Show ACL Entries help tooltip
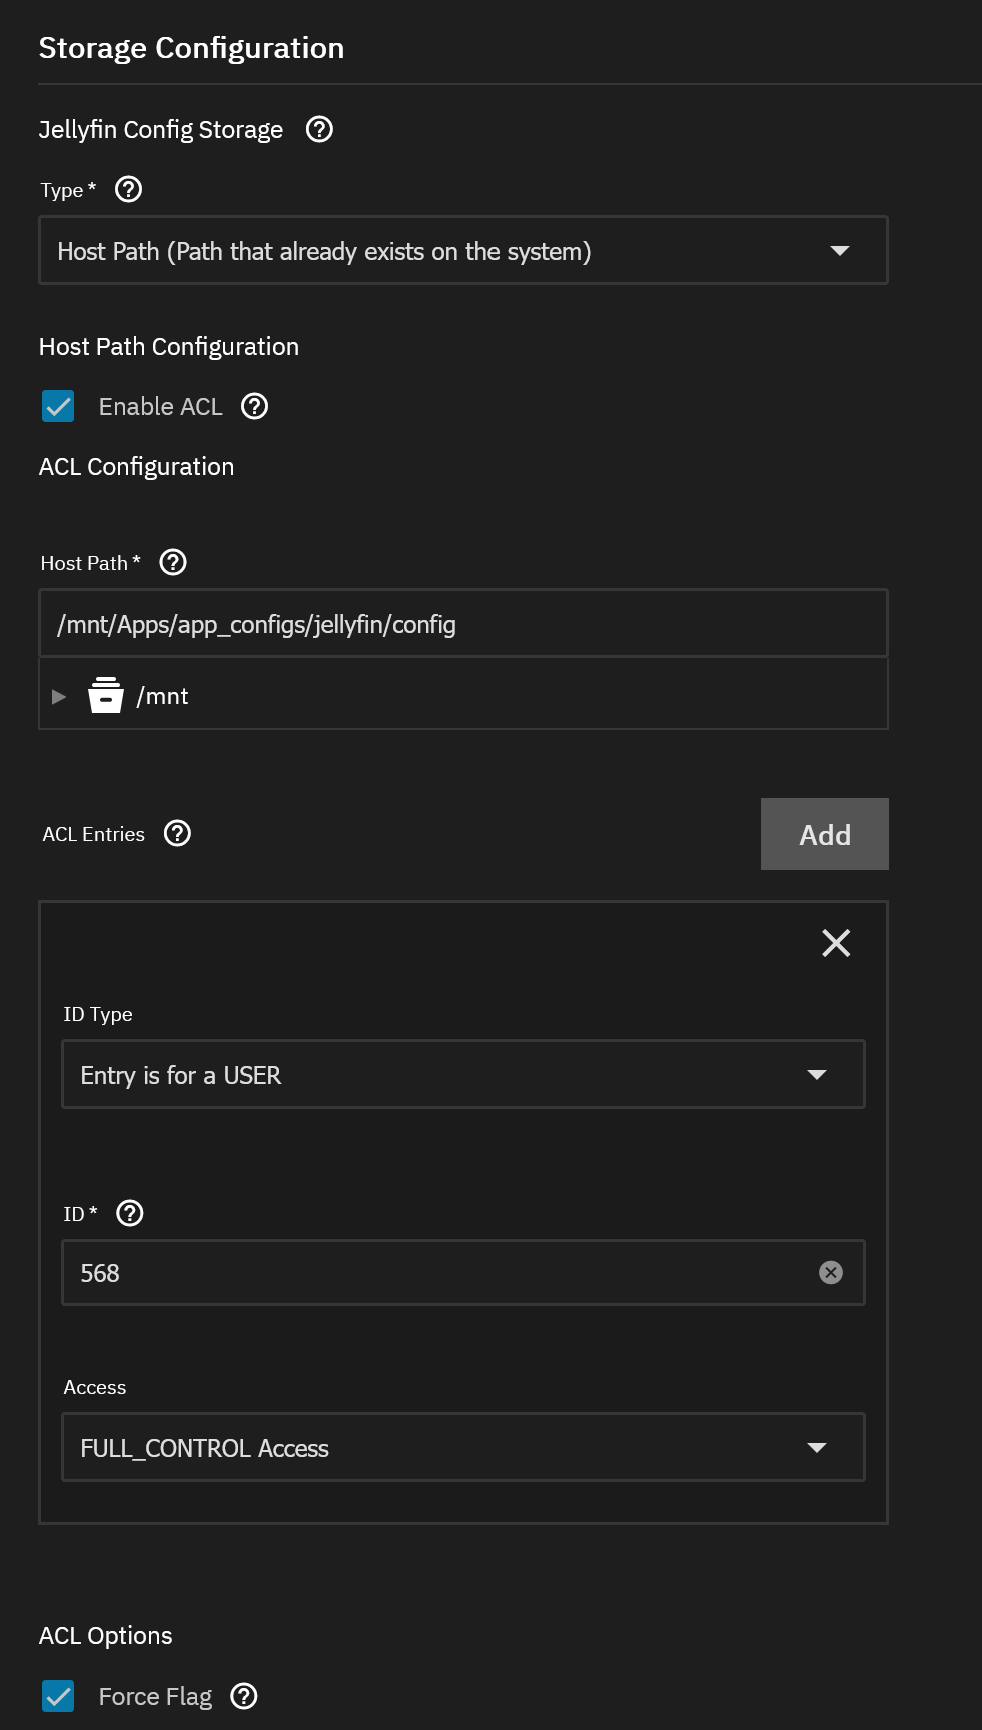The width and height of the screenshot is (982, 1730). pyautogui.click(x=177, y=834)
